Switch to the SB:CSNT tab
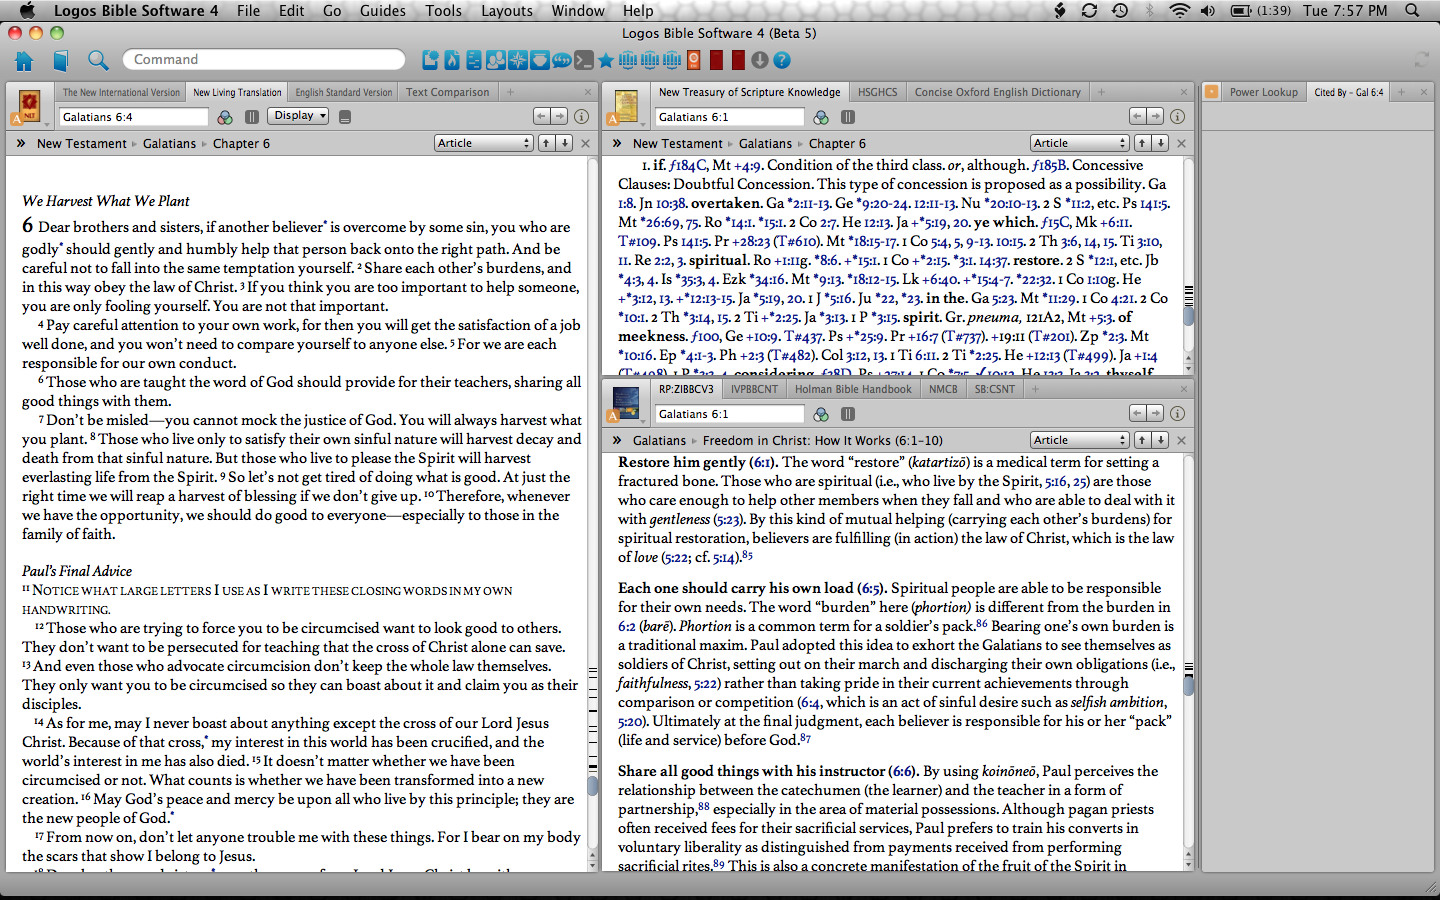This screenshot has width=1440, height=900. click(994, 389)
